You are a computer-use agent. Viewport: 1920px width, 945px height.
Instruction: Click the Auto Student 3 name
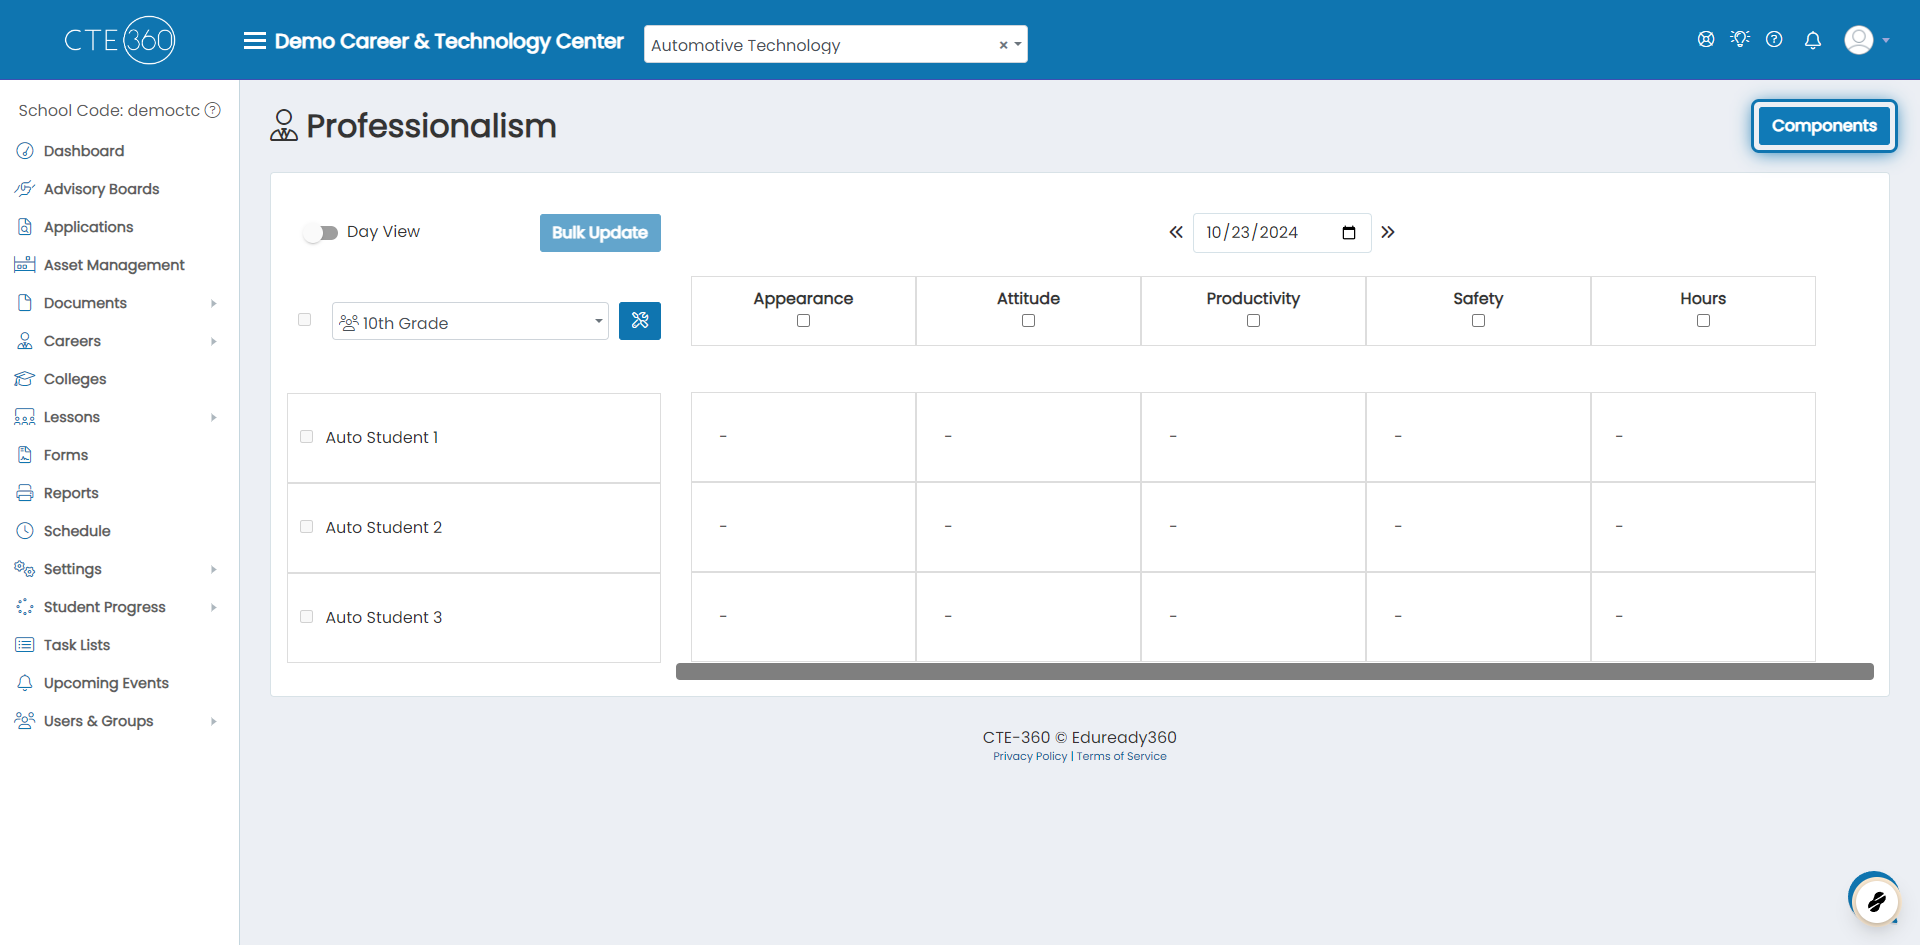tap(384, 618)
